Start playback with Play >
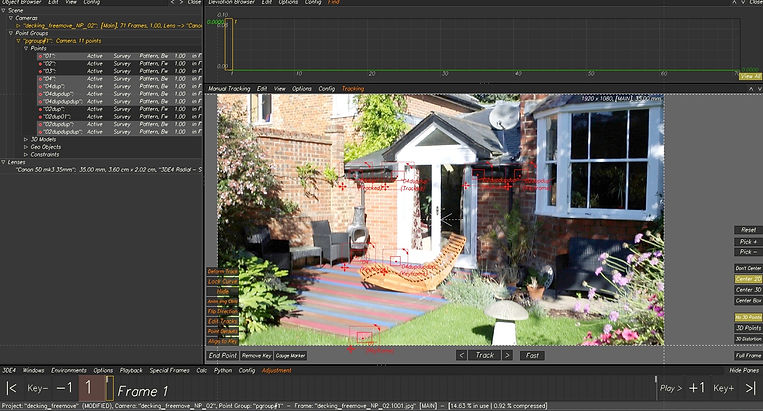The height and width of the screenshot is (411, 763). (x=671, y=388)
